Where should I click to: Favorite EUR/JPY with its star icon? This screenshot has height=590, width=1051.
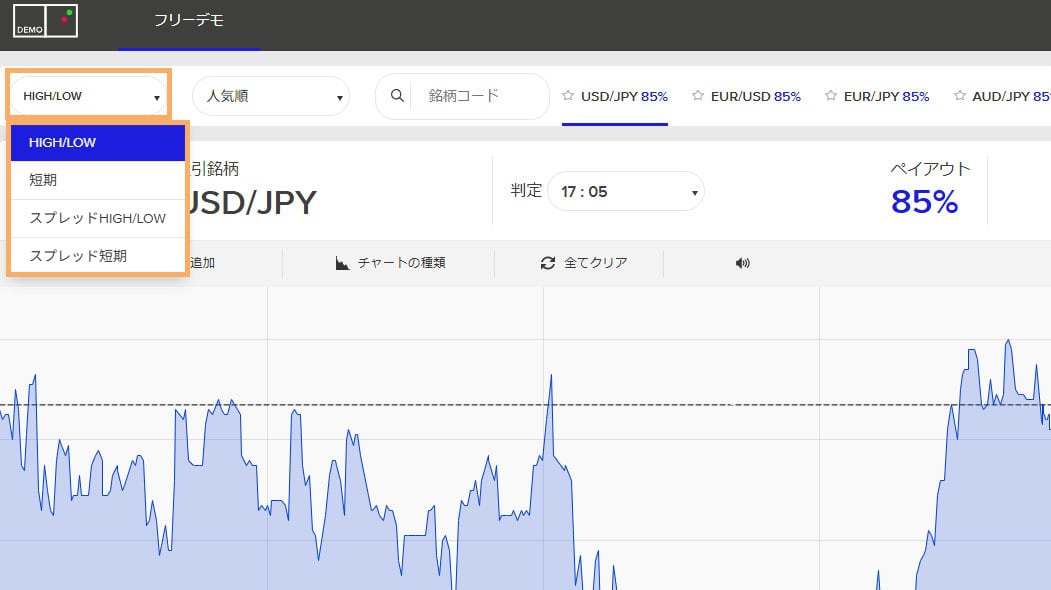tap(830, 96)
